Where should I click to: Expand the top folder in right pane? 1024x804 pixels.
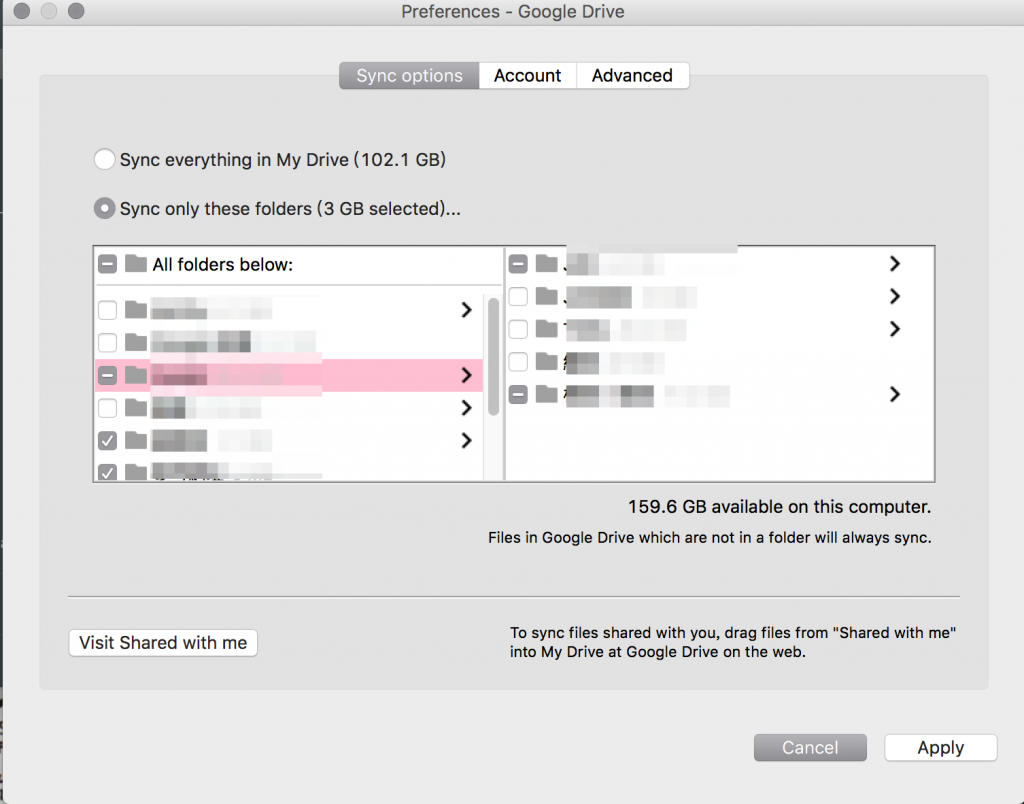click(x=895, y=263)
